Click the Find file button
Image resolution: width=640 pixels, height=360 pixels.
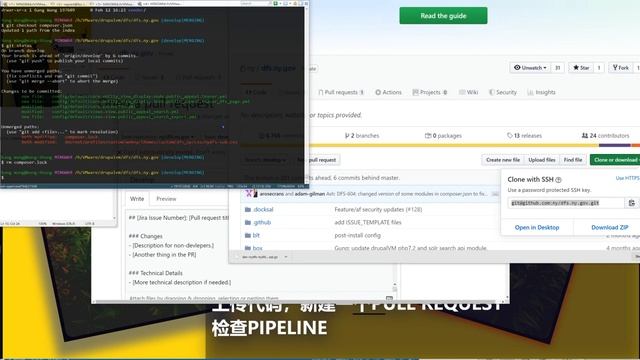(x=573, y=160)
